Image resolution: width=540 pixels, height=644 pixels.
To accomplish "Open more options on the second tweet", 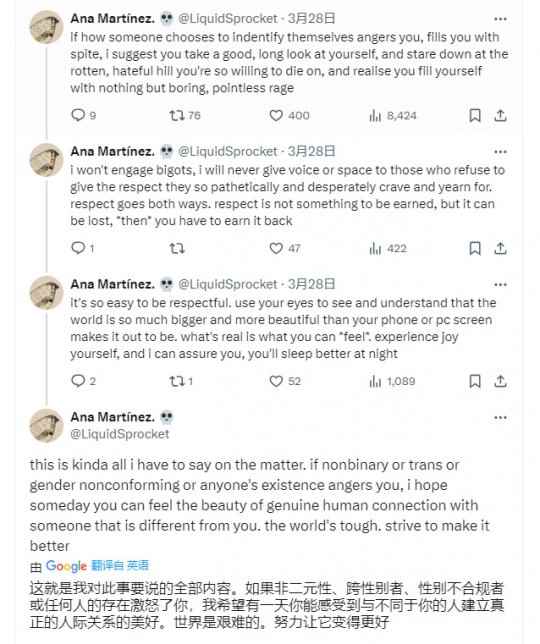I will pyautogui.click(x=500, y=152).
